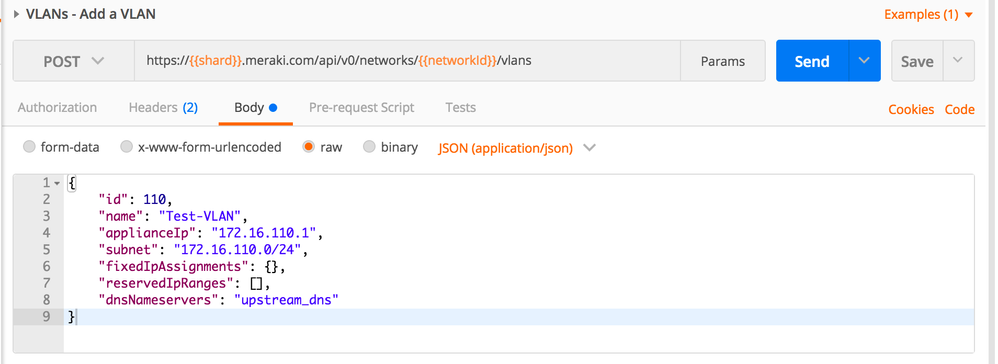Click the request URL field

point(407,61)
